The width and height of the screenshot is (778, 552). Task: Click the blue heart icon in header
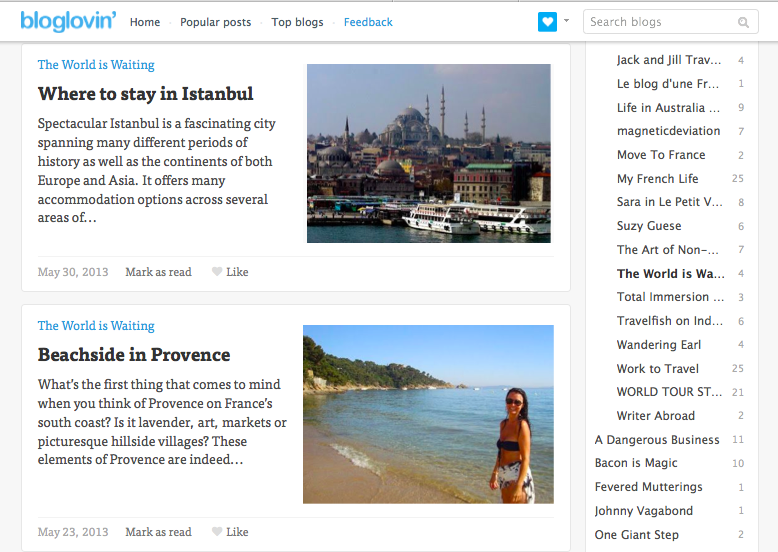click(547, 21)
